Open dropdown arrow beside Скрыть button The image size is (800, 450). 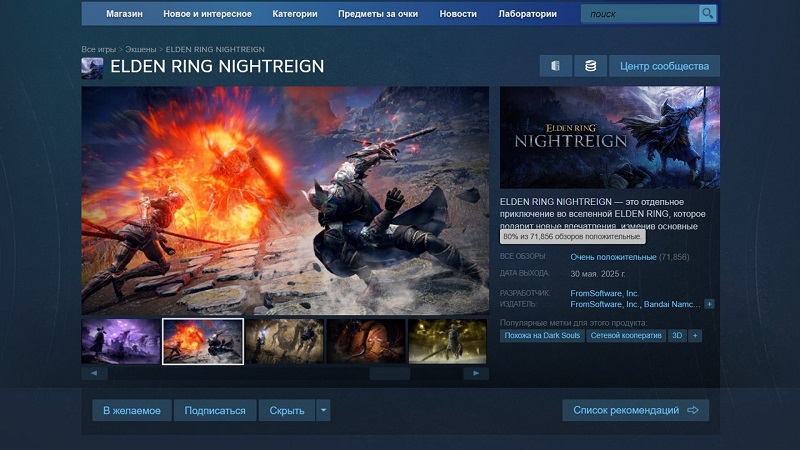coord(323,410)
